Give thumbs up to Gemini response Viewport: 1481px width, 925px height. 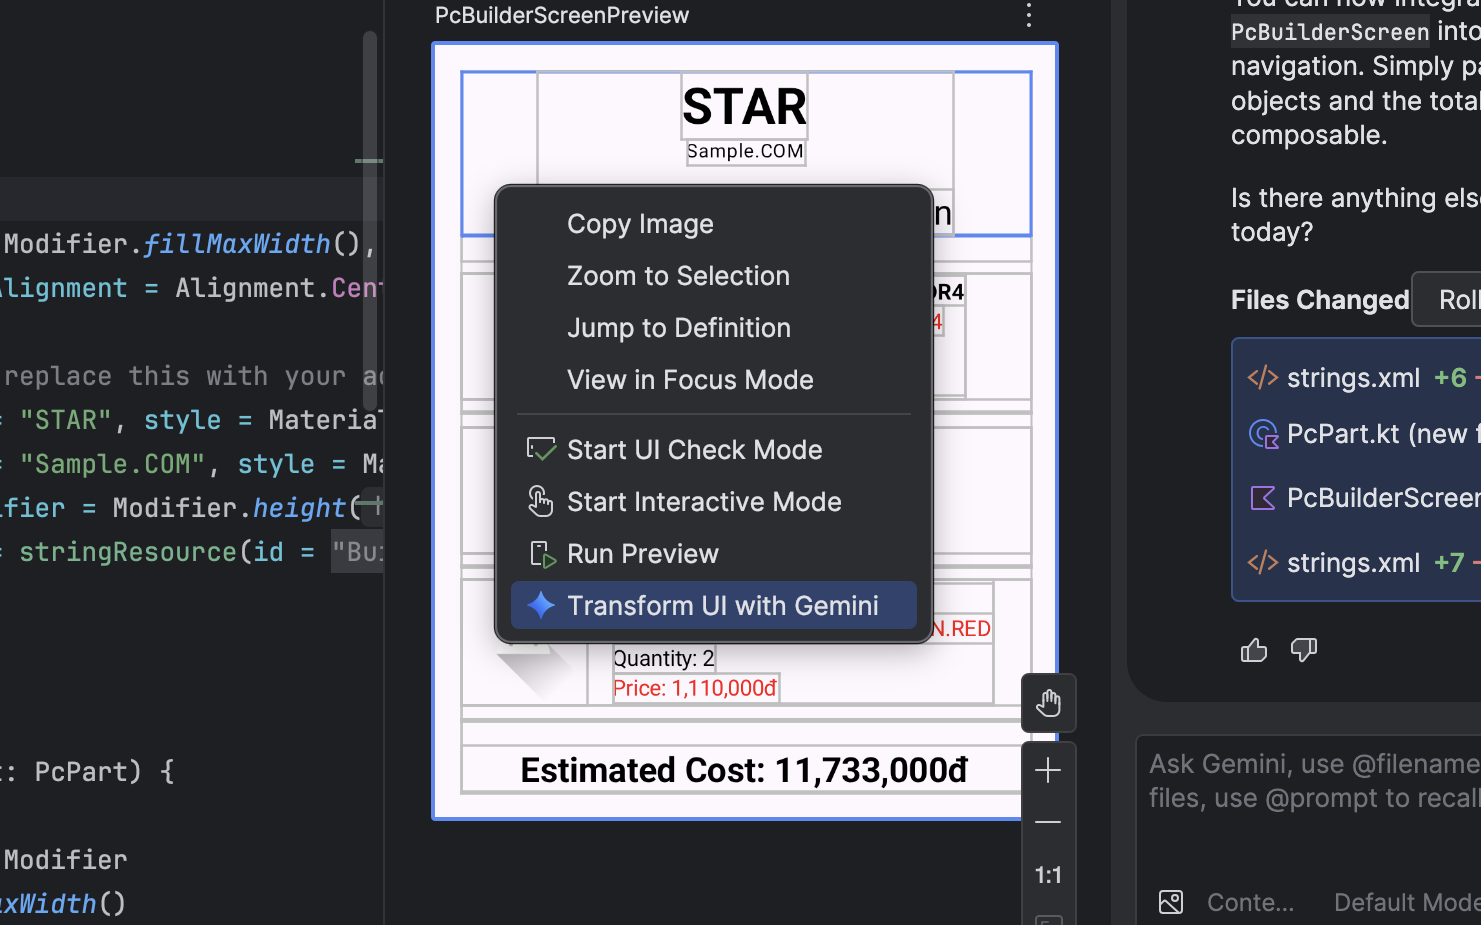pyautogui.click(x=1254, y=651)
